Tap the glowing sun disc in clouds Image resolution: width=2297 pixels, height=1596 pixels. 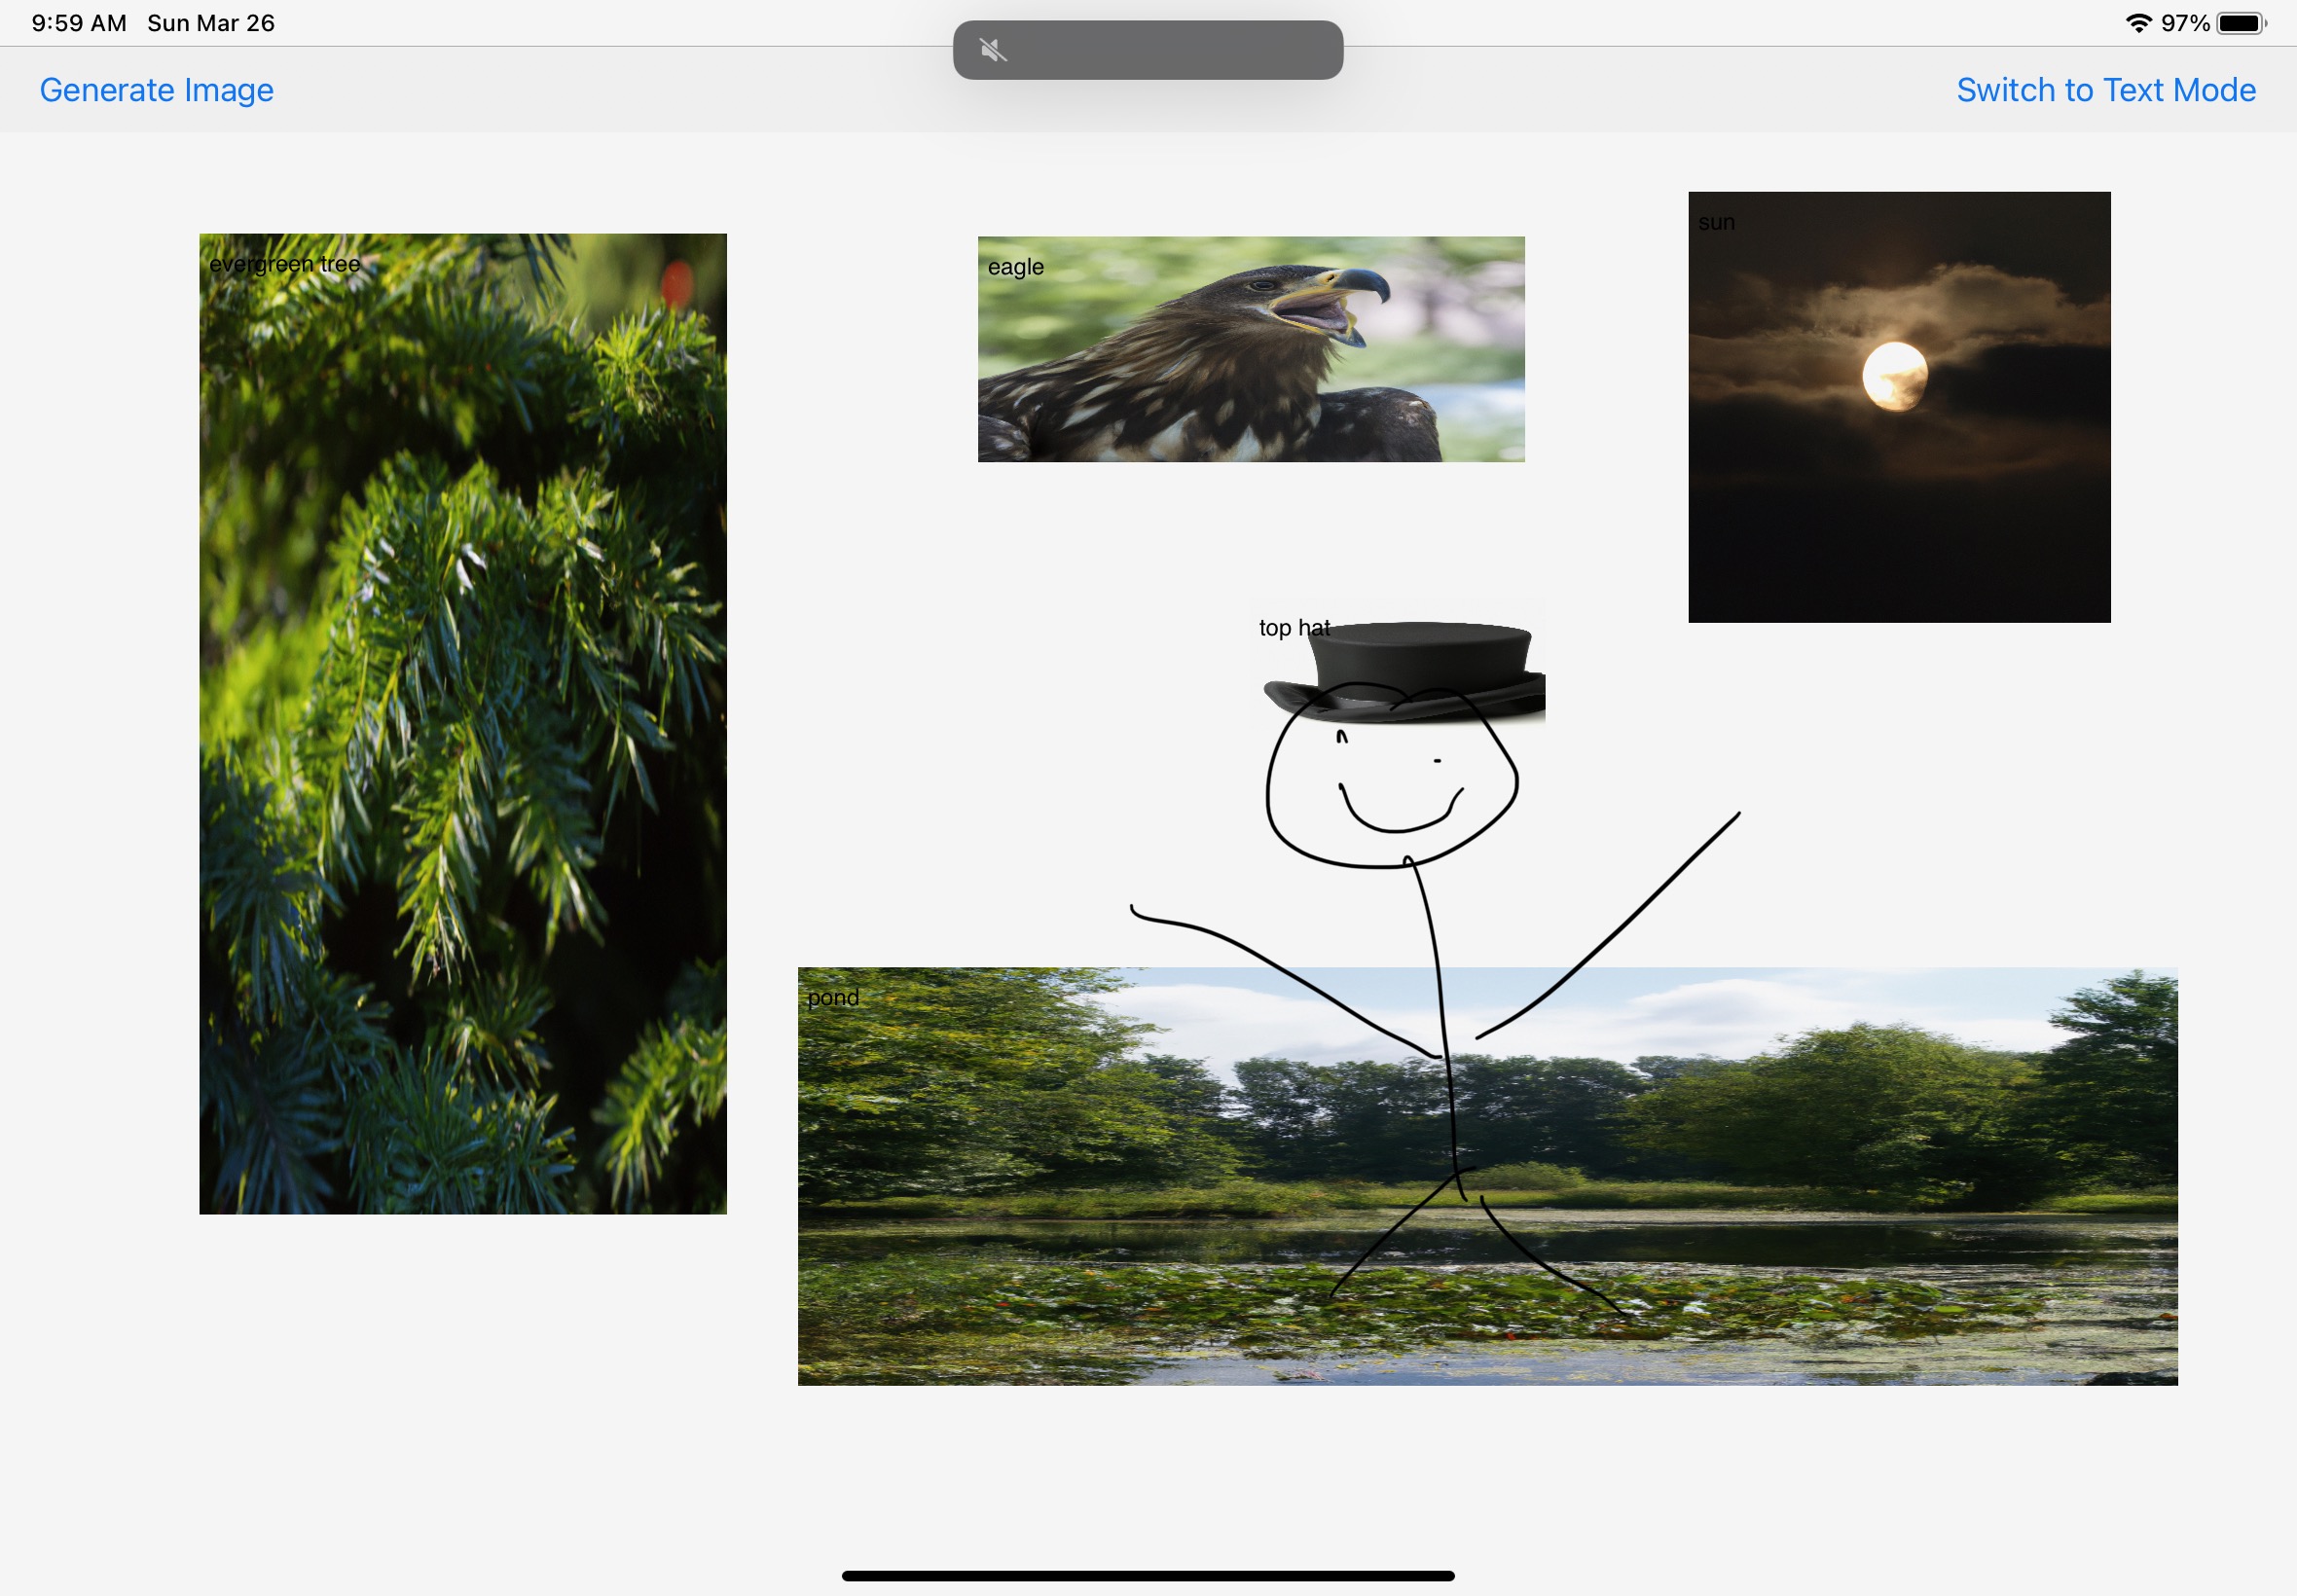point(1895,376)
